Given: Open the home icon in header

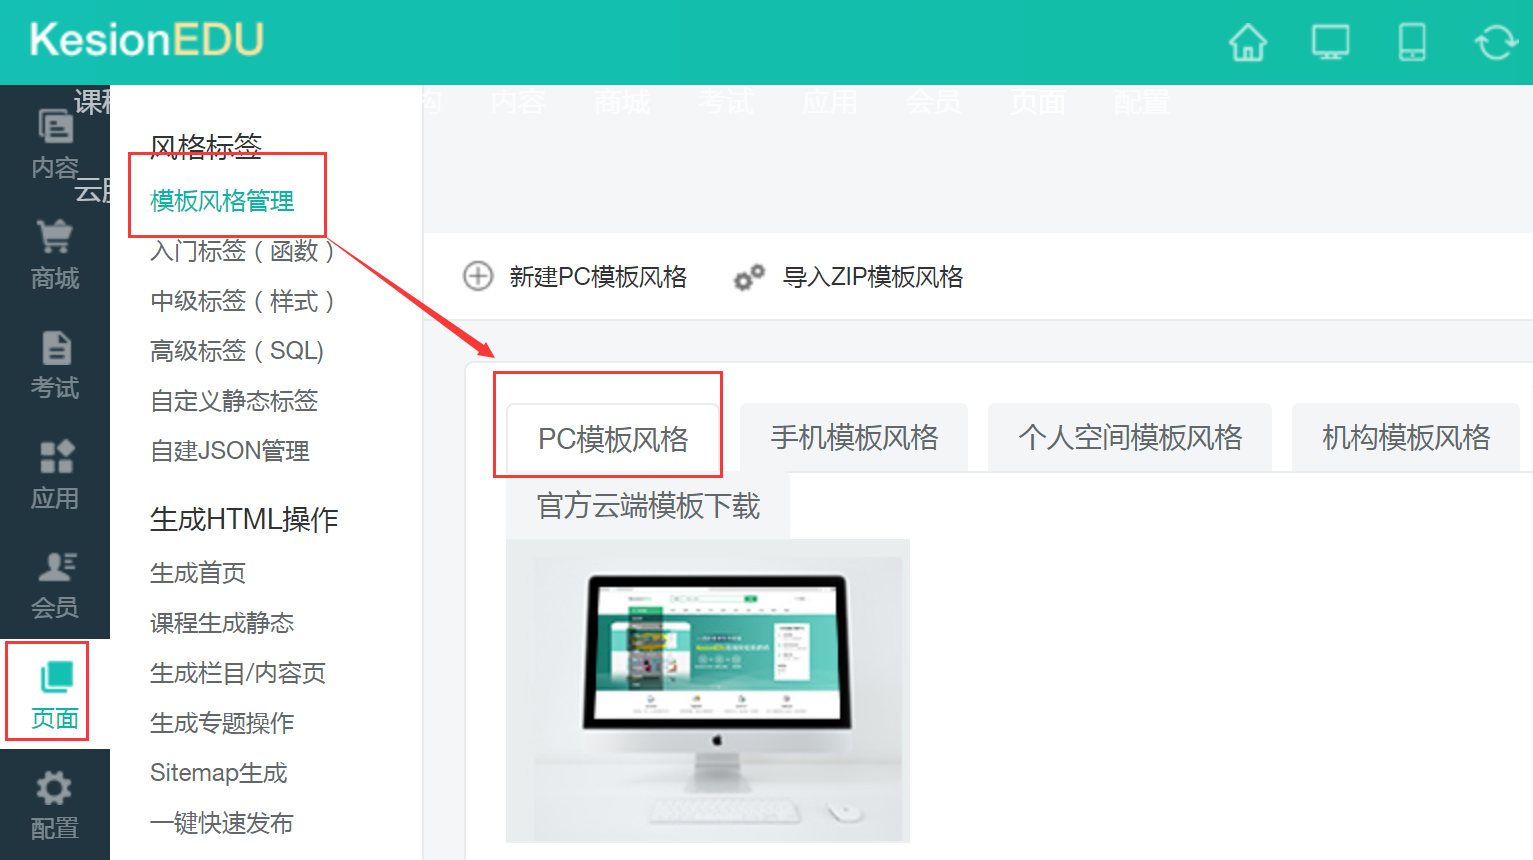Looking at the screenshot, I should (x=1247, y=42).
